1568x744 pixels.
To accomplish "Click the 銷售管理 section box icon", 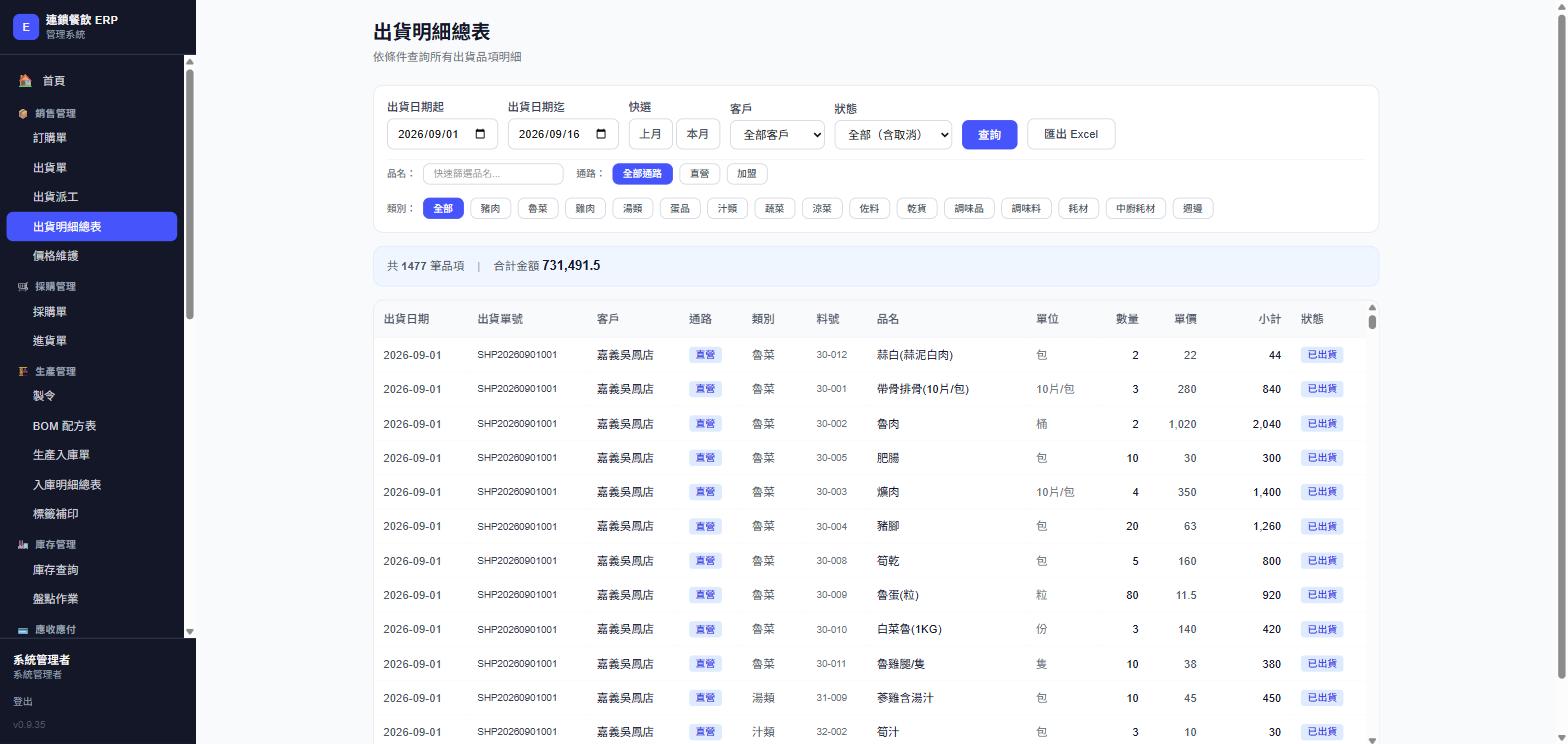I will pos(23,113).
